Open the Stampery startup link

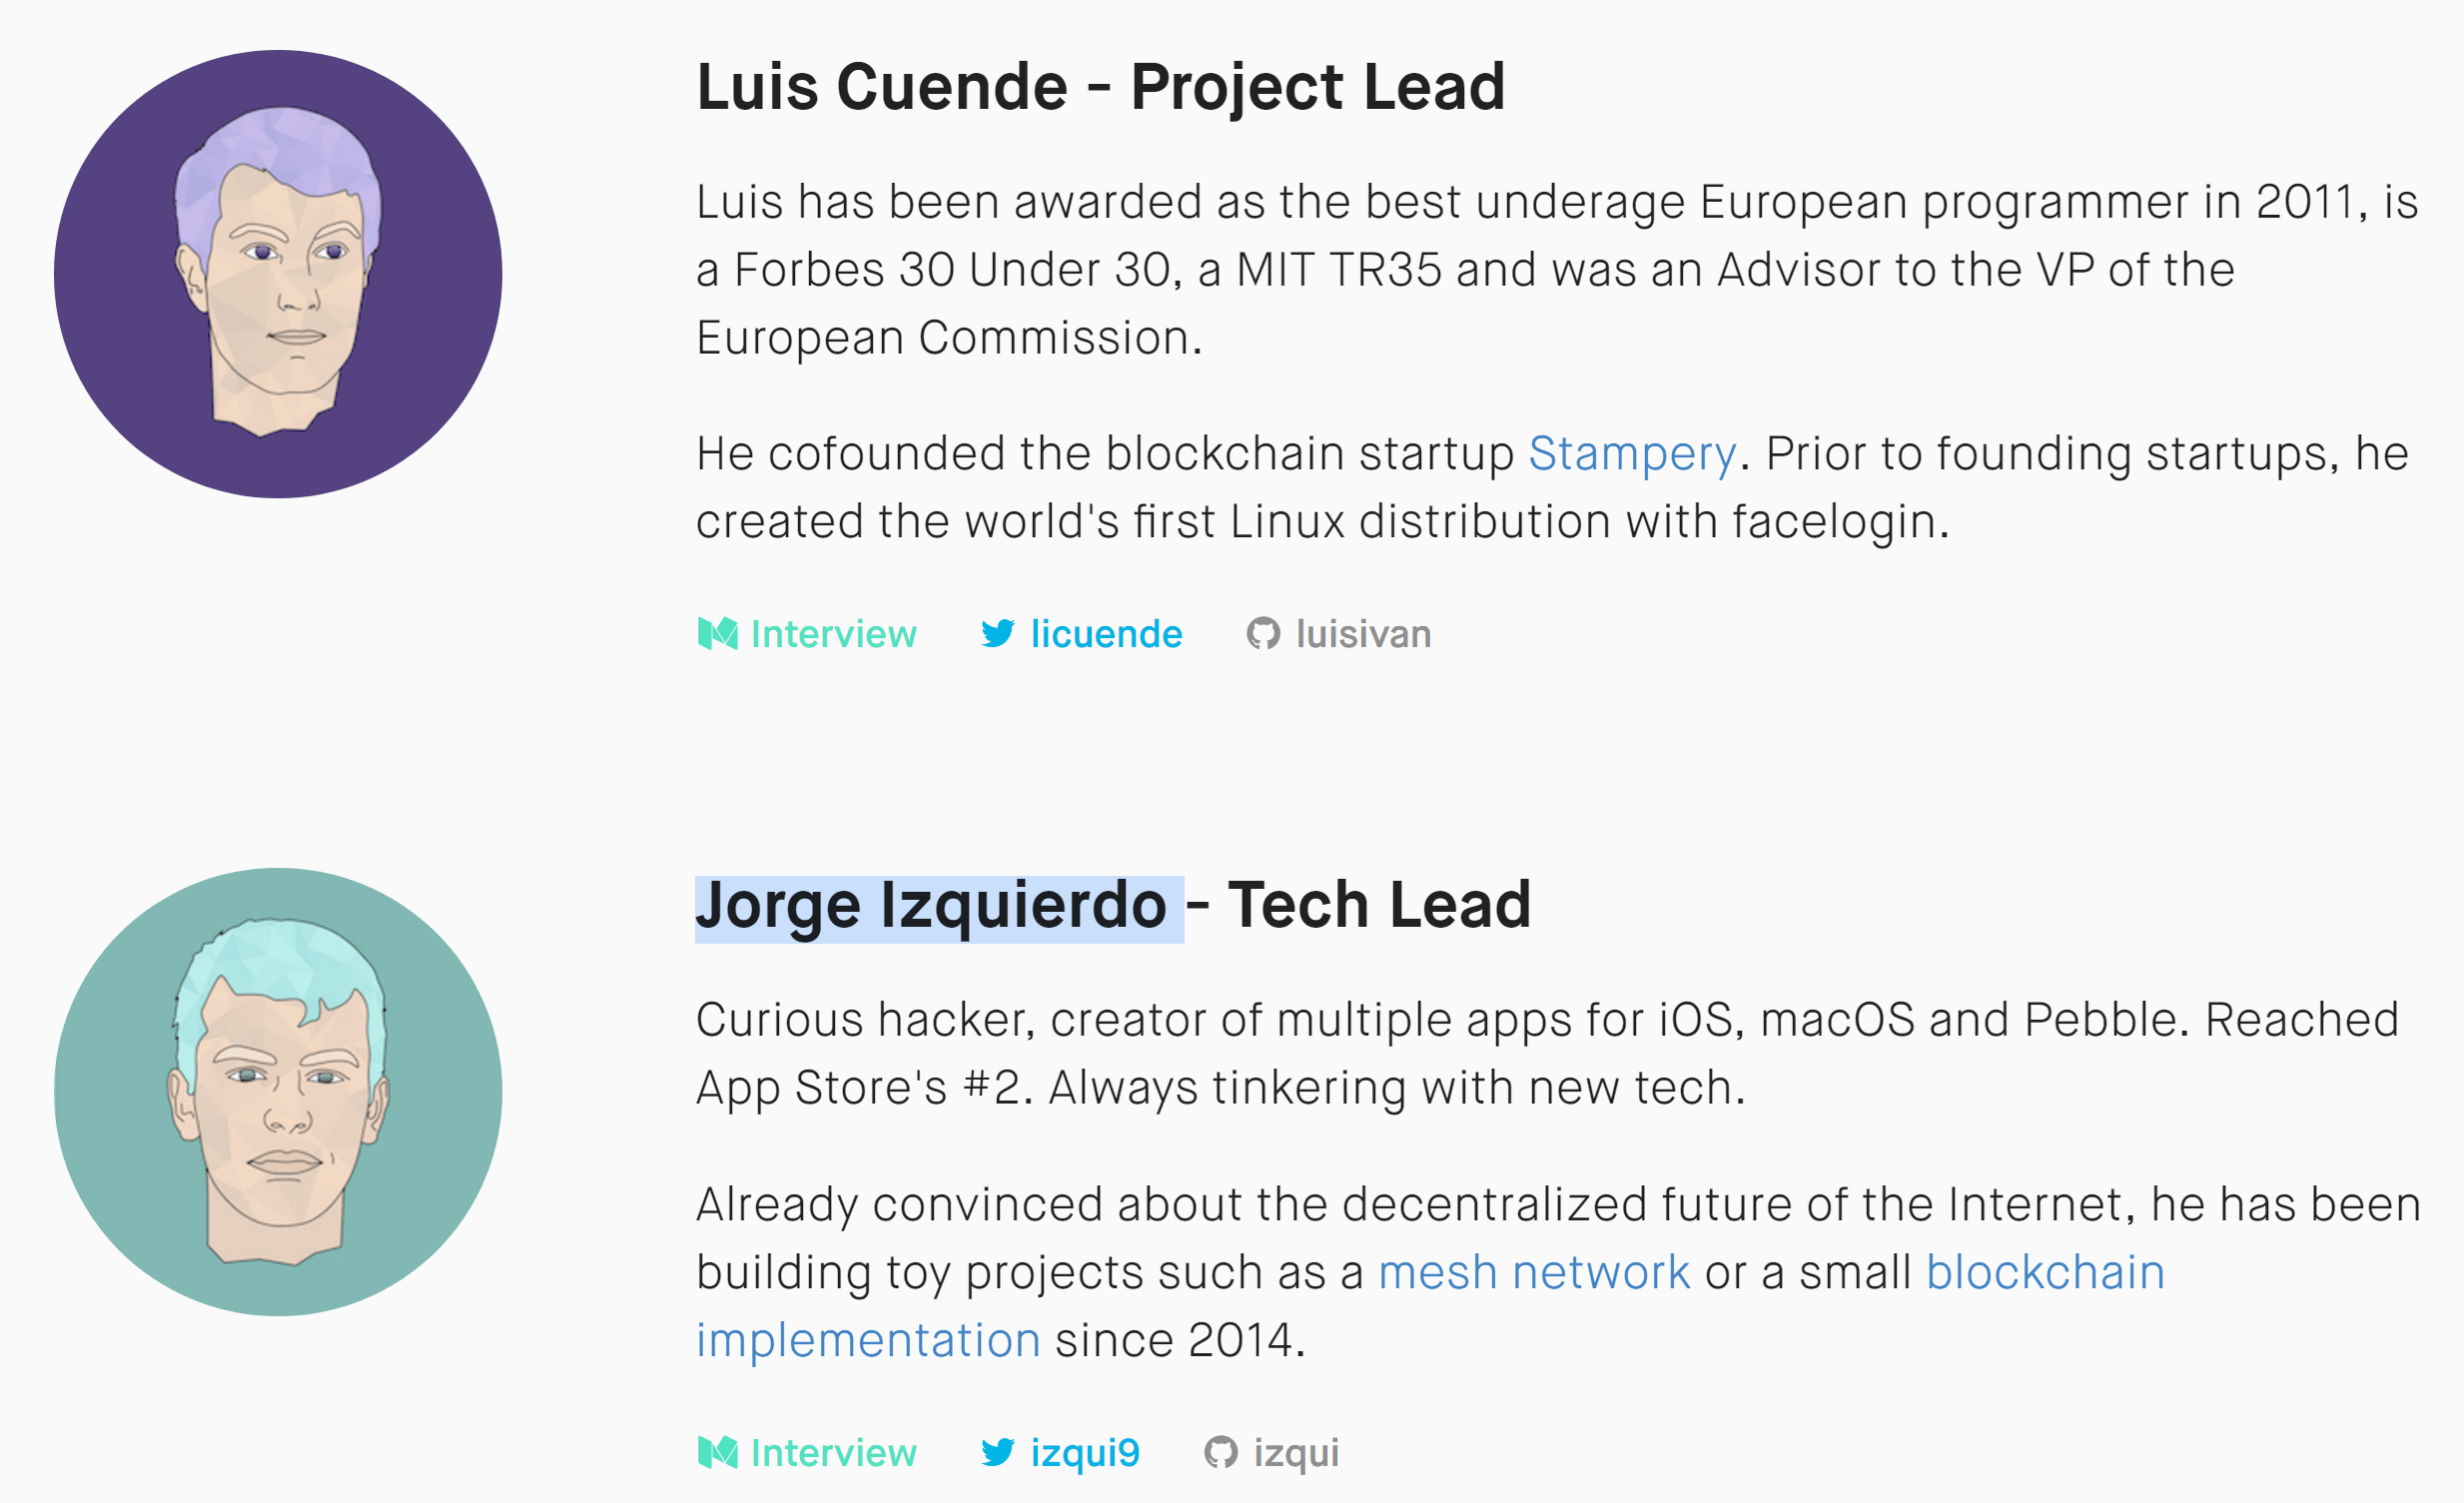pos(1632,454)
